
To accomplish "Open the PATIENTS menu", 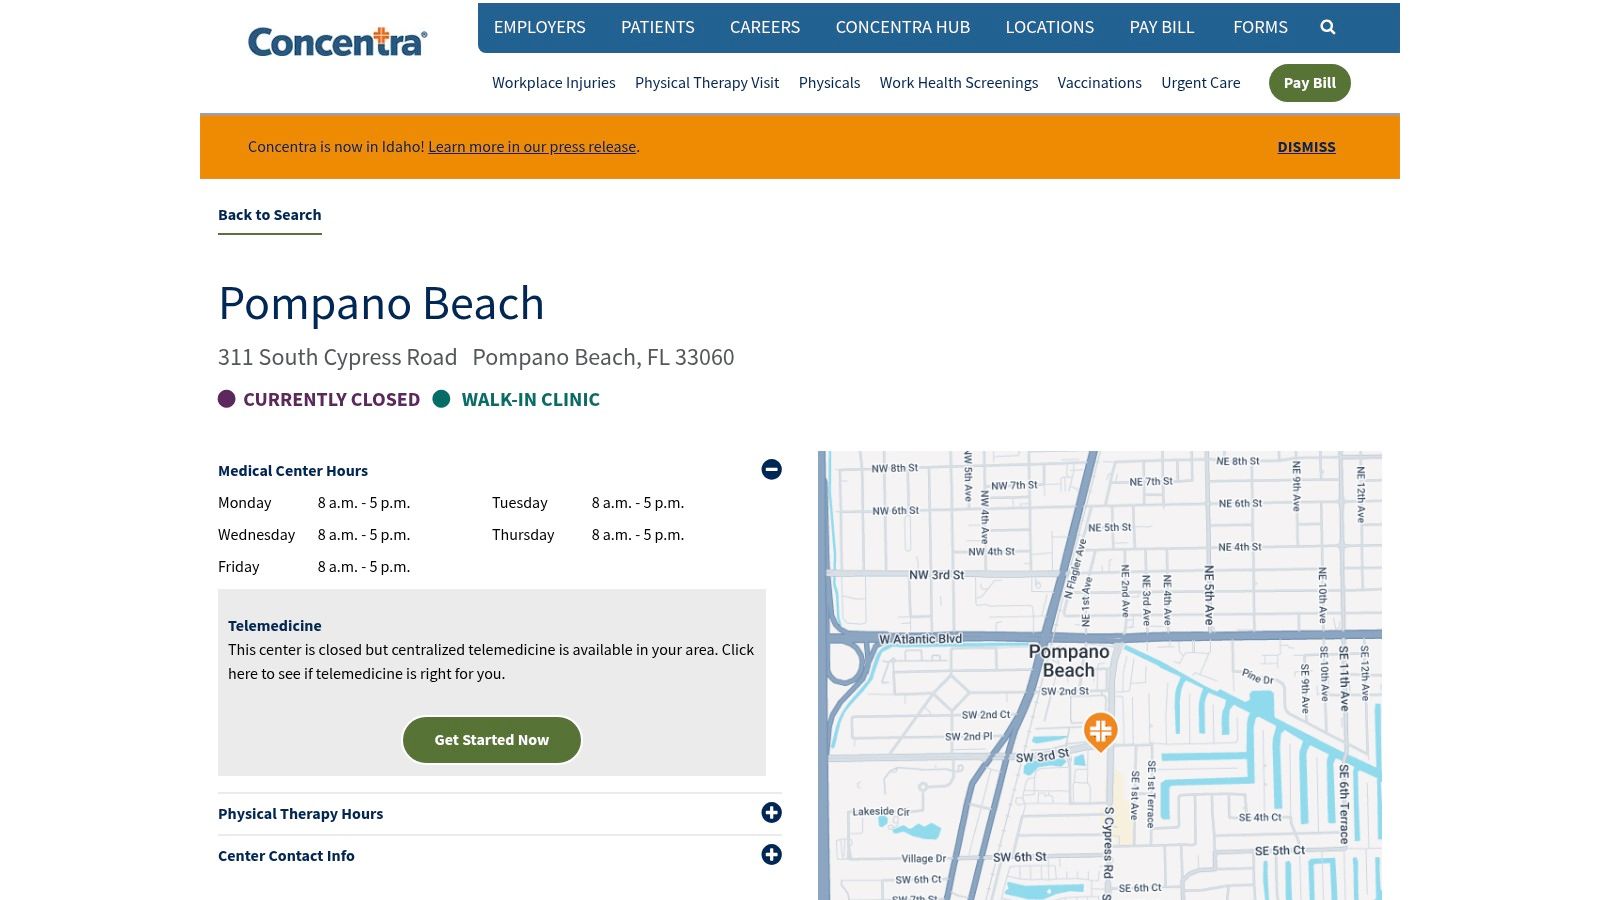I will [658, 27].
